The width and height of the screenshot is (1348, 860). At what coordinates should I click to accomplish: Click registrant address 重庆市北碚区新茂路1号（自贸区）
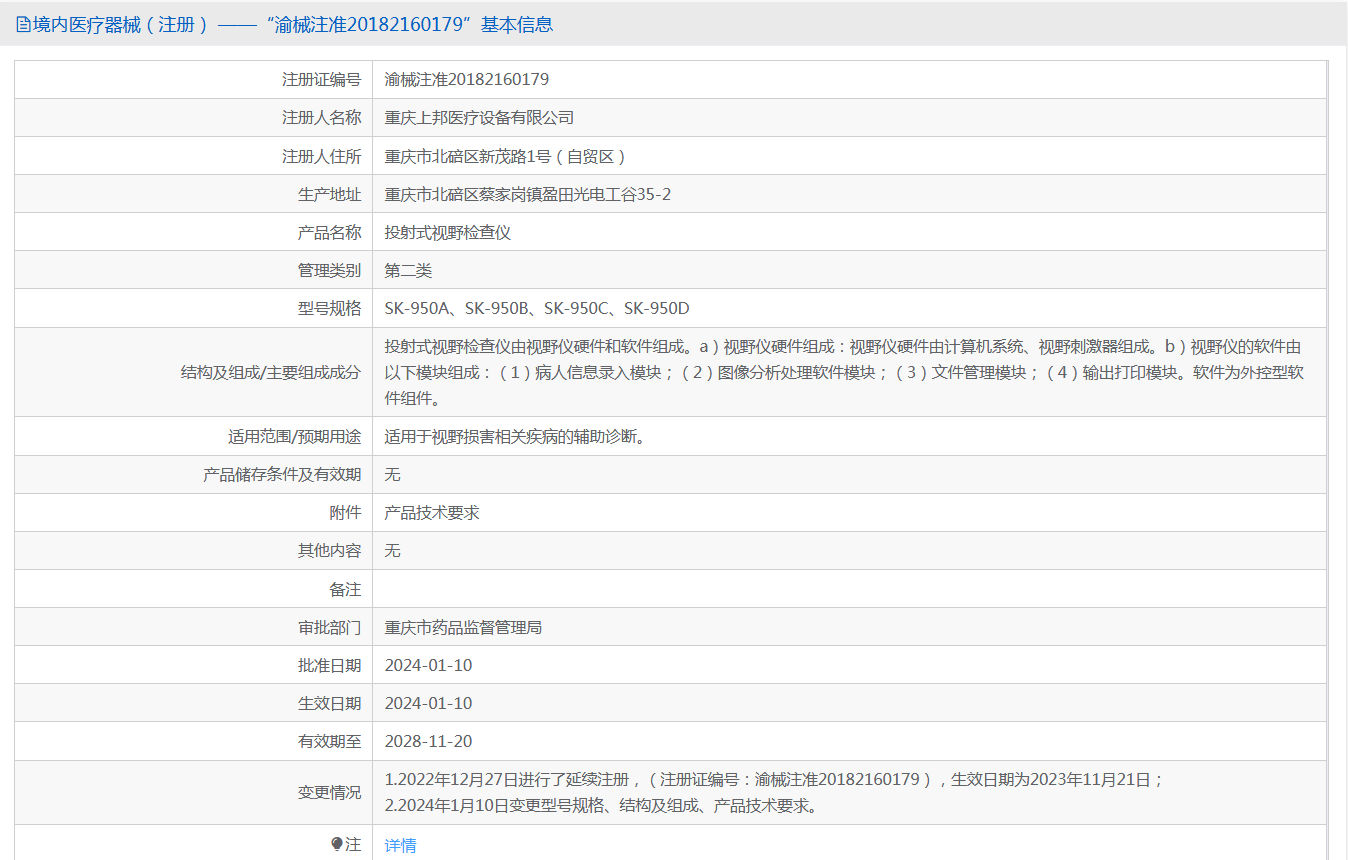[x=507, y=156]
